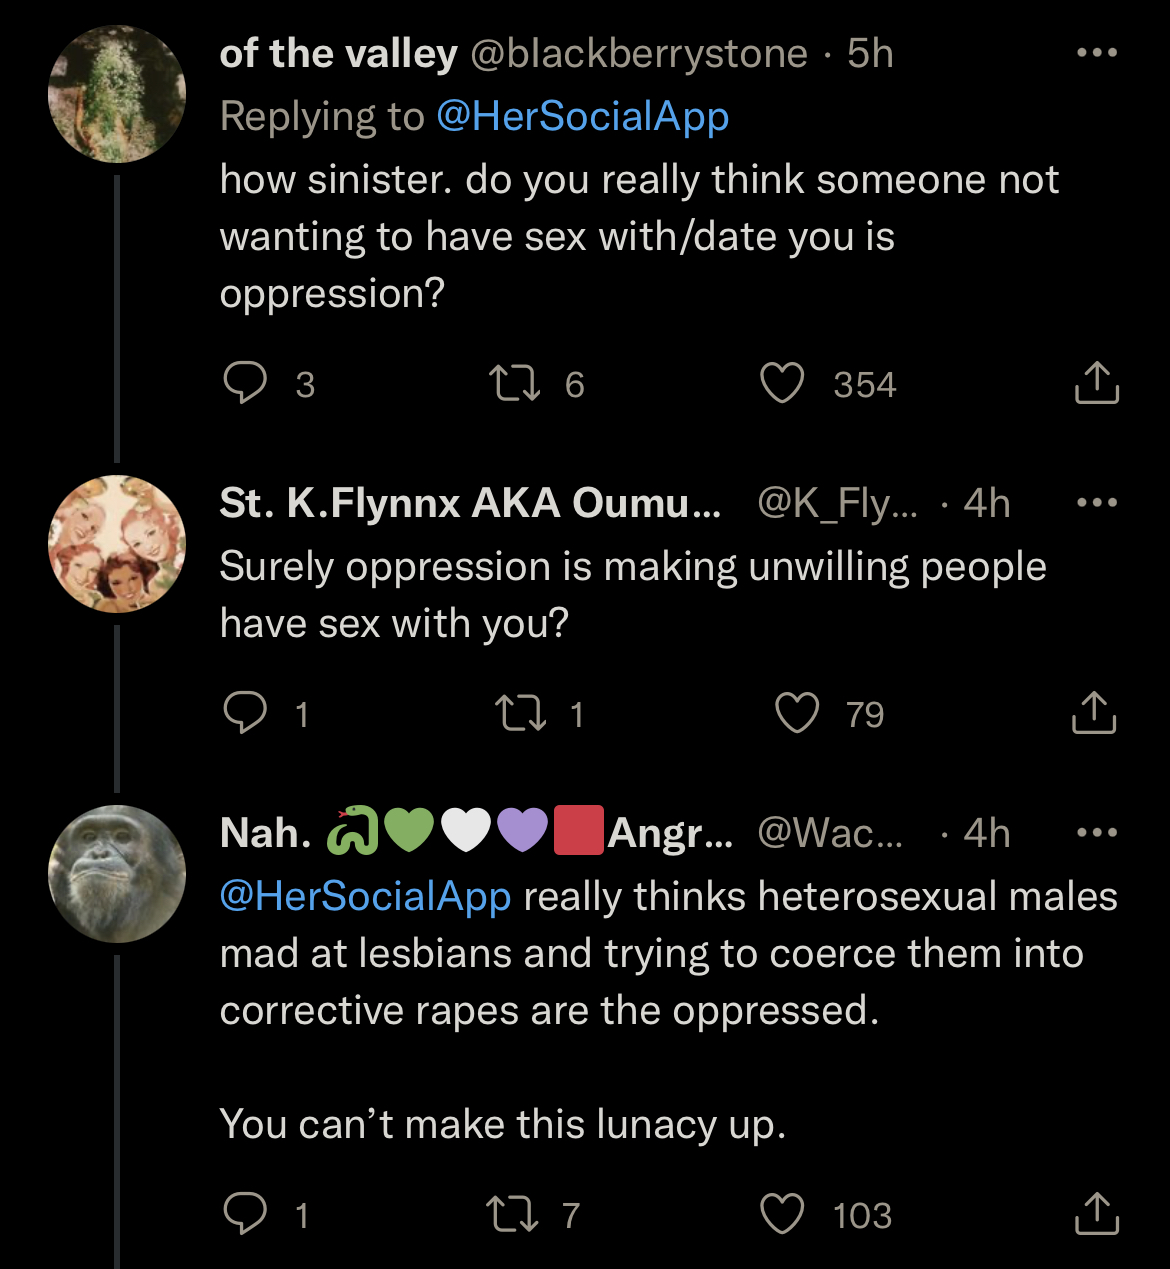The image size is (1170, 1269).
Task: Open the of the valley profile picture
Action: click(x=117, y=95)
